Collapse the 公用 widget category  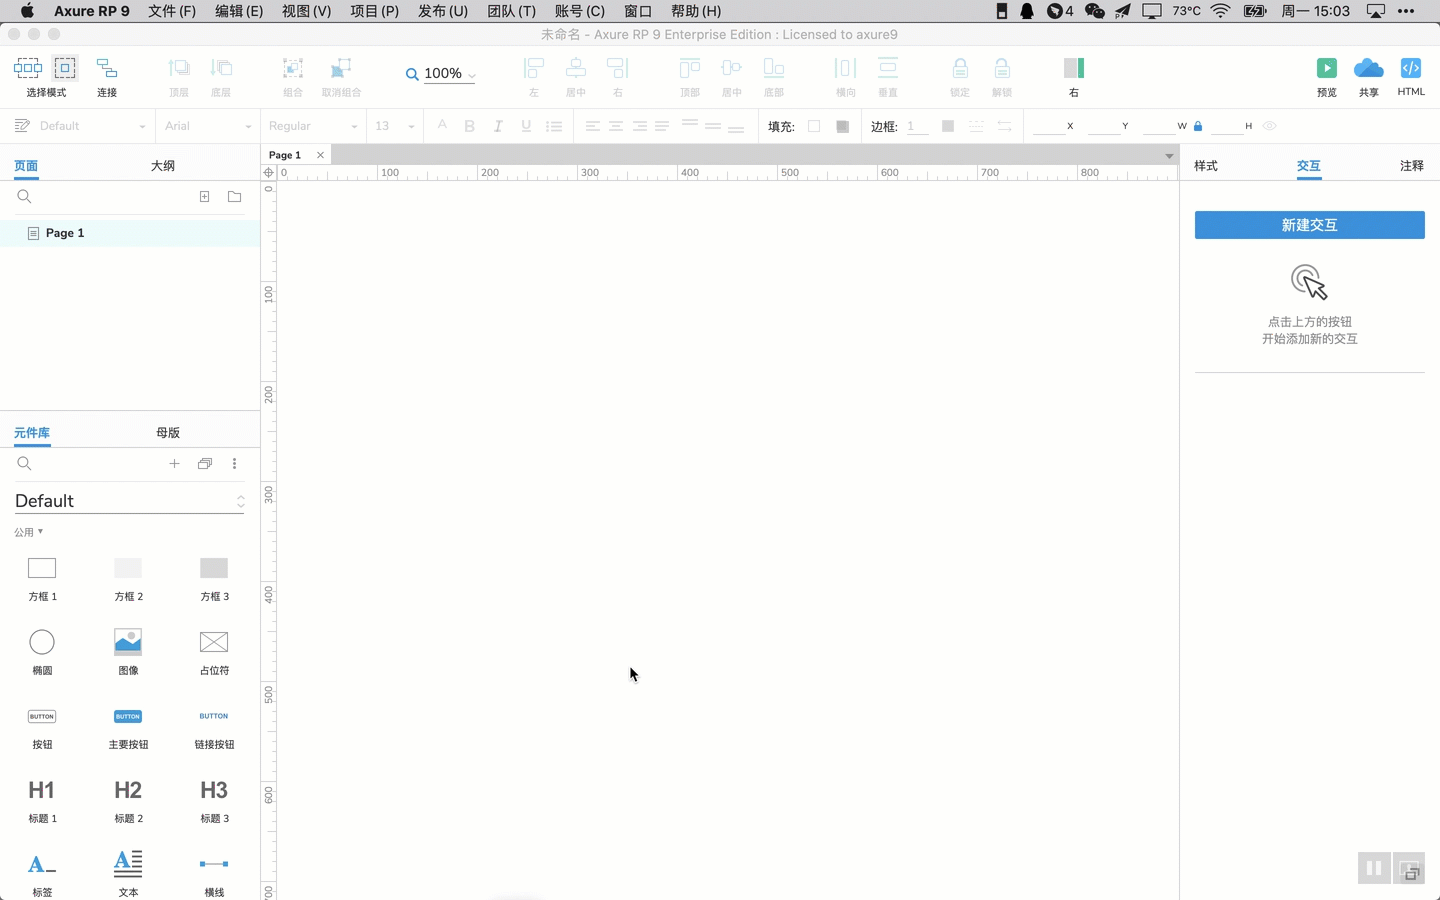(29, 532)
